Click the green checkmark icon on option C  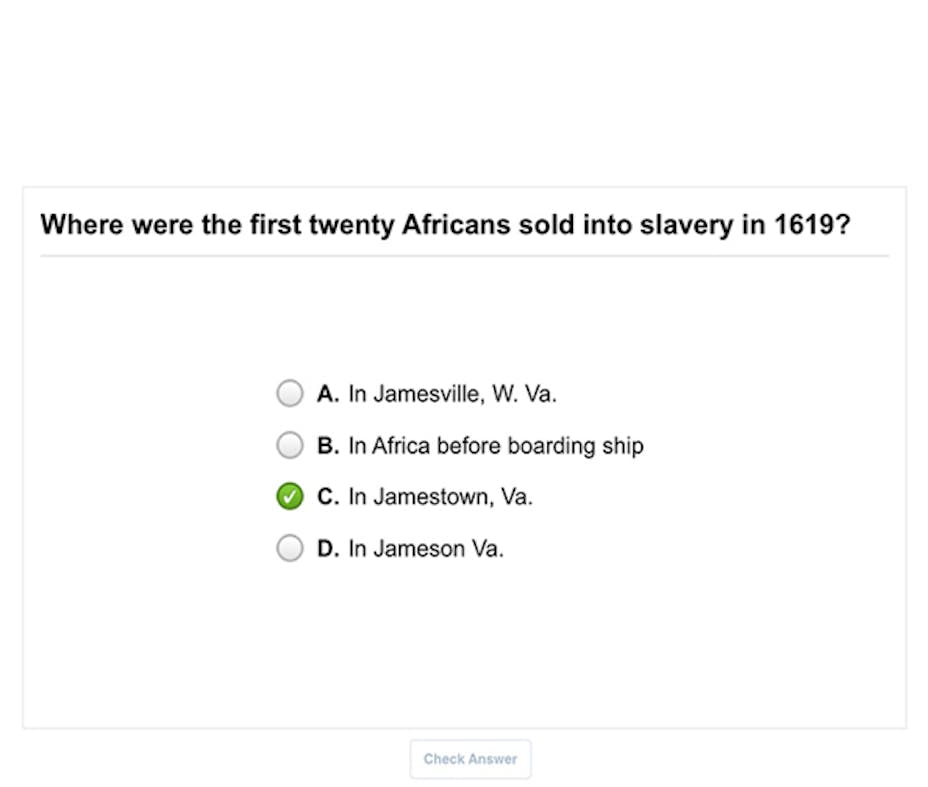tap(289, 497)
